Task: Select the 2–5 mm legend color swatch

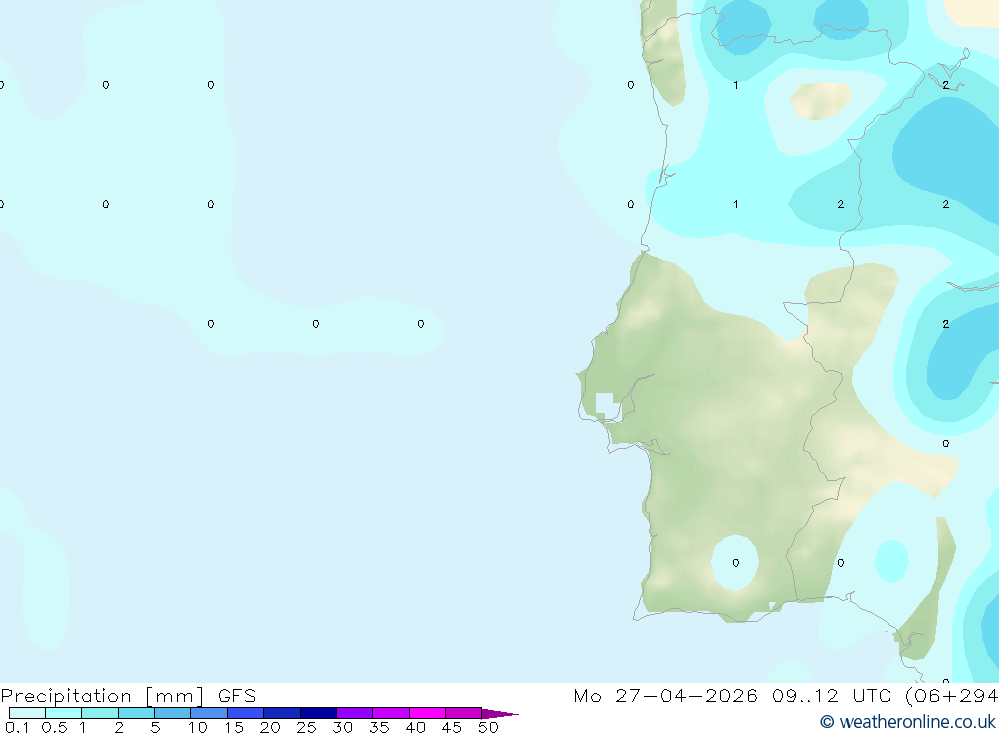Action: 136,713
